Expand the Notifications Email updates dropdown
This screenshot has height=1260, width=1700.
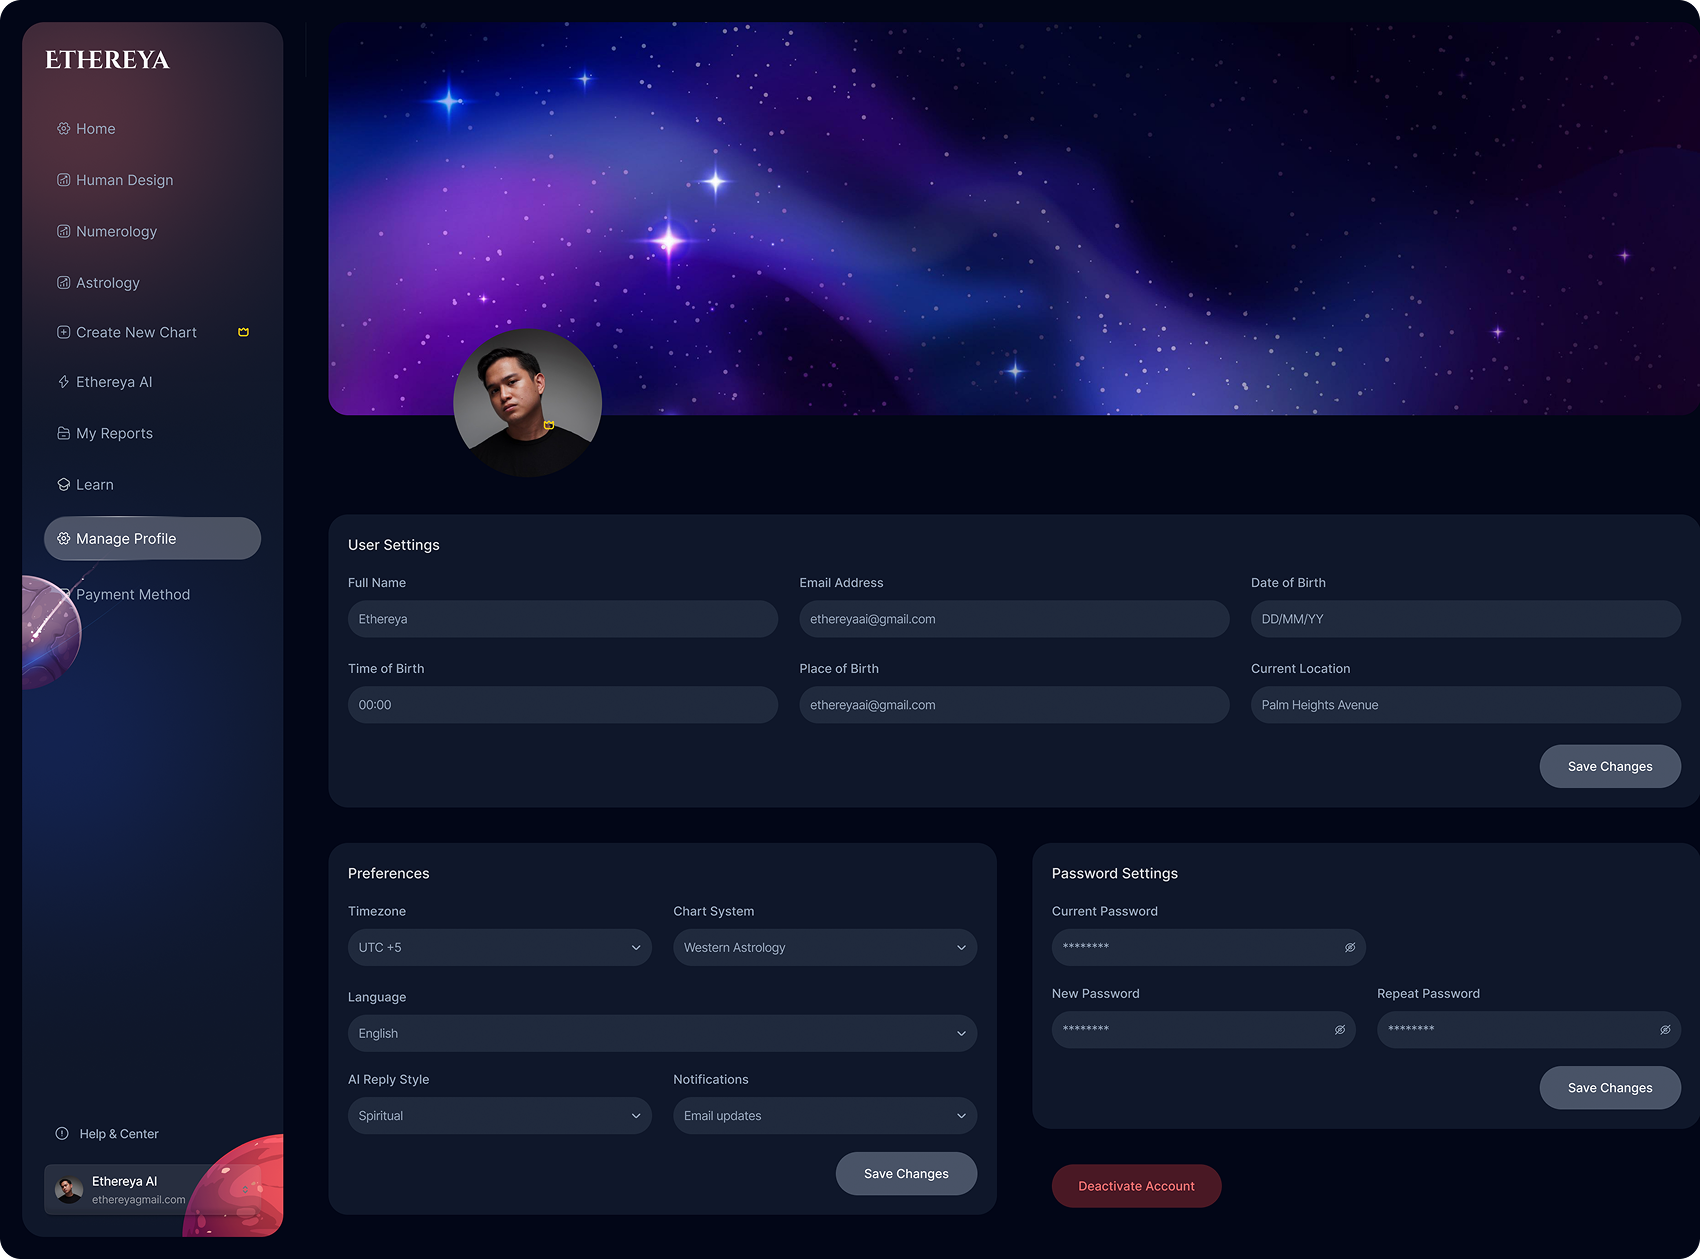(825, 1116)
